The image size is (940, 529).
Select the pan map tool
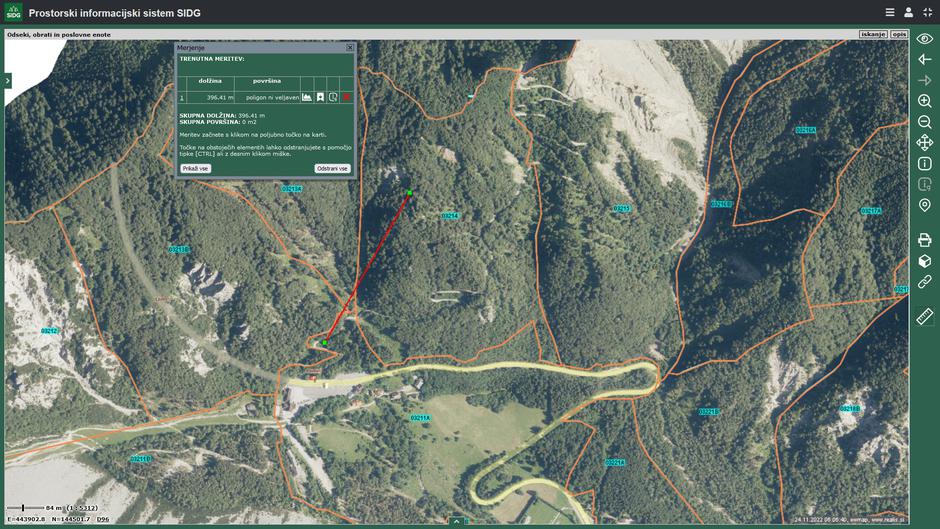pyautogui.click(x=924, y=143)
